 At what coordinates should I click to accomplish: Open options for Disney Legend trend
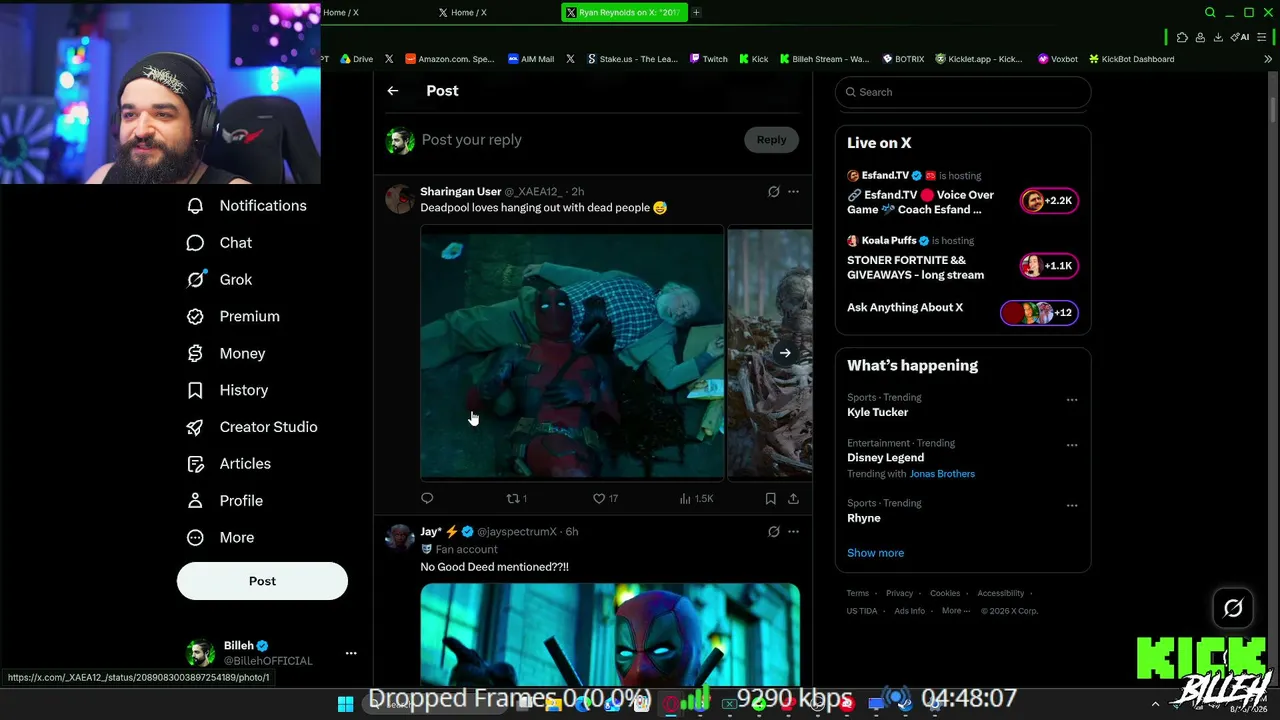1072,445
